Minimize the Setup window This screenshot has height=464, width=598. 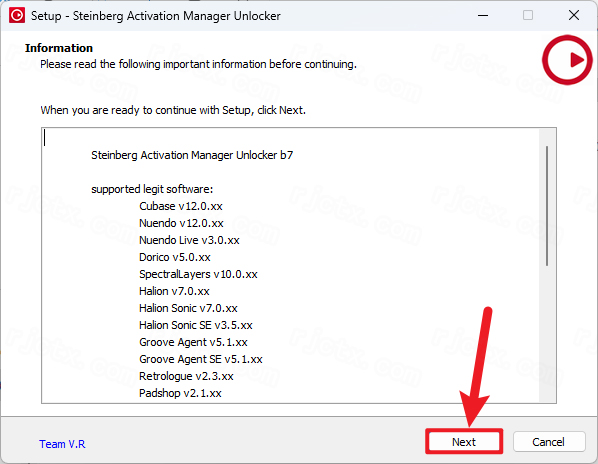(483, 16)
